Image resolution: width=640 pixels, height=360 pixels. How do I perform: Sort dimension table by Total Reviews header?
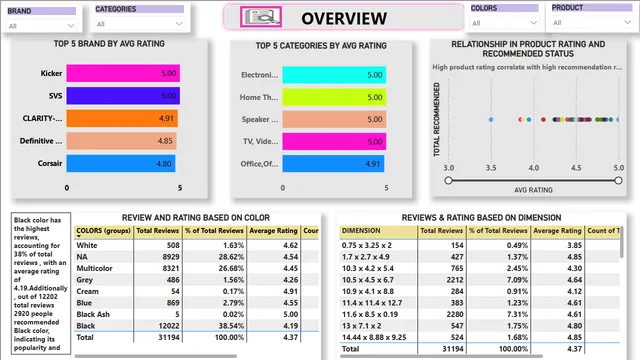point(442,231)
